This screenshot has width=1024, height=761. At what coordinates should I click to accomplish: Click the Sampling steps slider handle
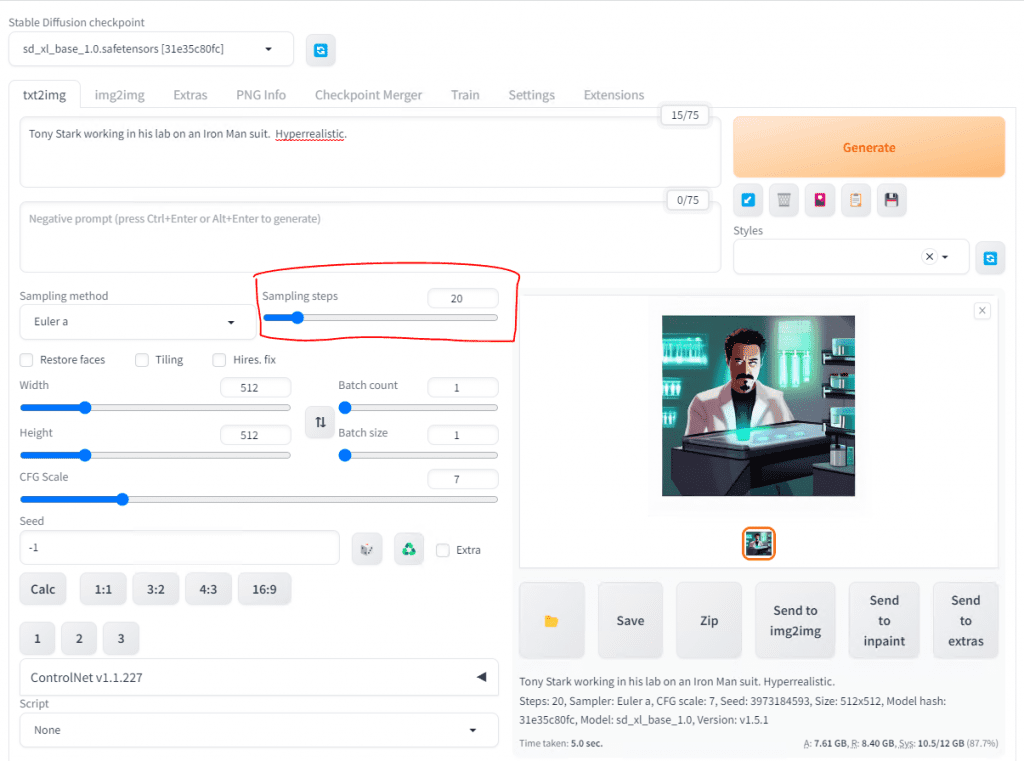[x=297, y=318]
